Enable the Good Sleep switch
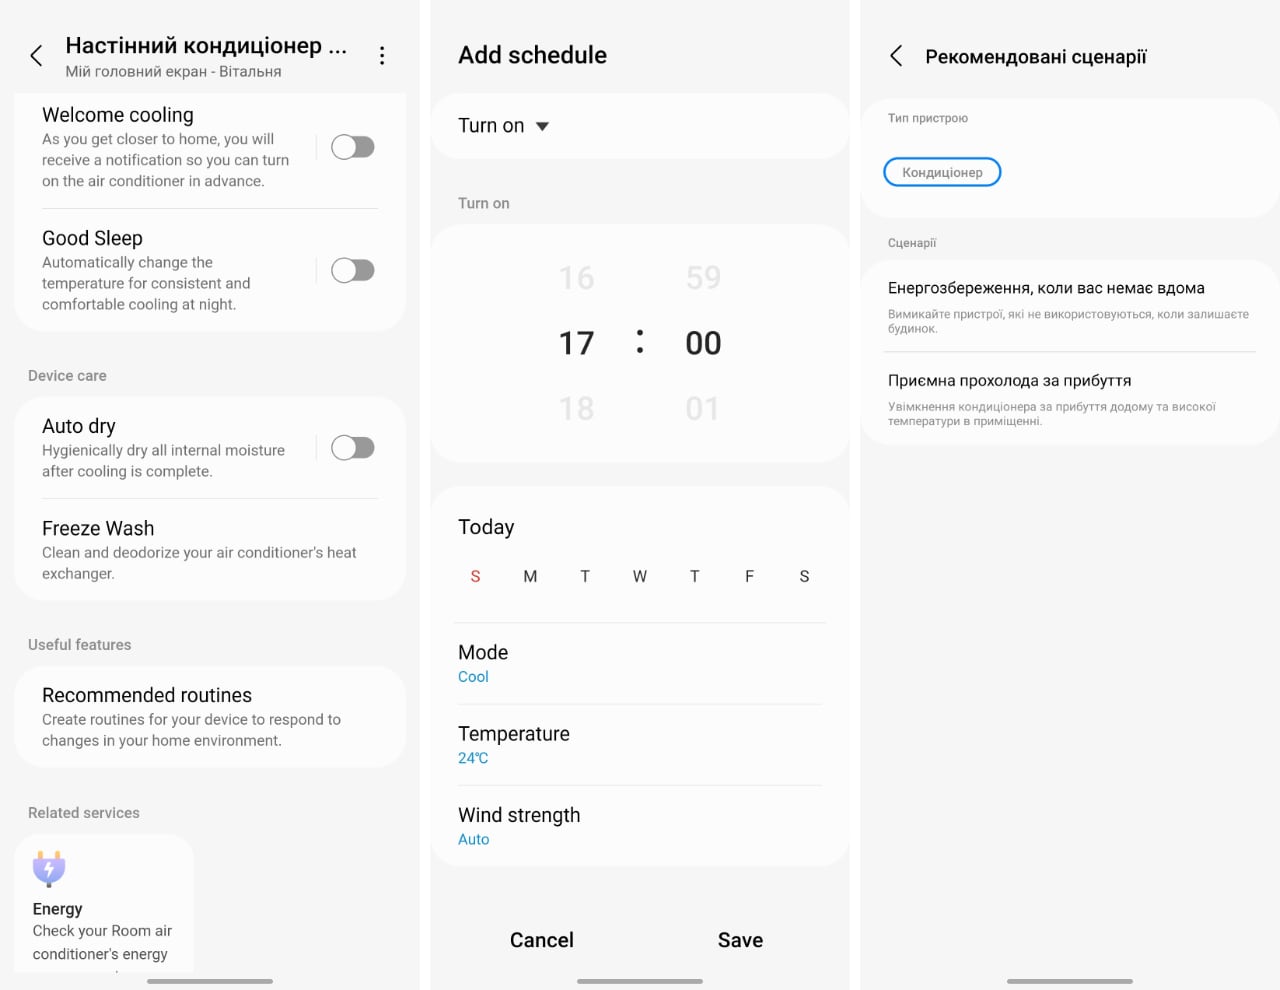Image resolution: width=1280 pixels, height=990 pixels. tap(353, 271)
